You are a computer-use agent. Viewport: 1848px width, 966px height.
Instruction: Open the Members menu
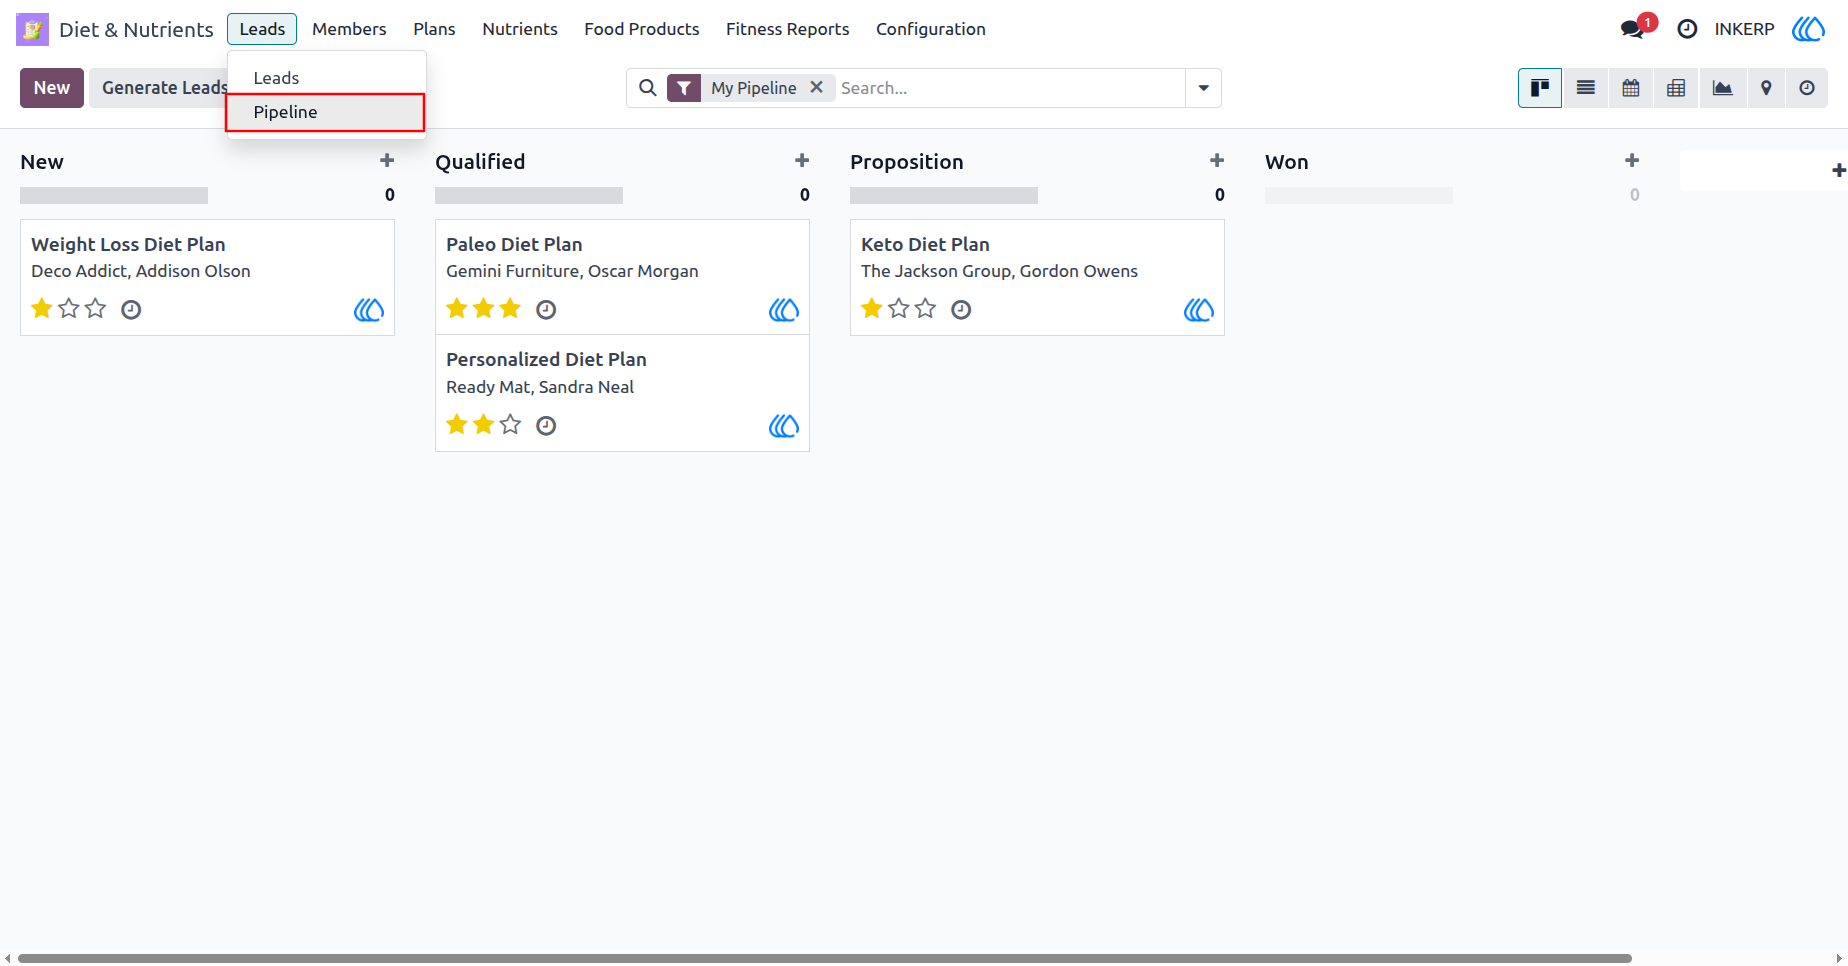(x=349, y=29)
